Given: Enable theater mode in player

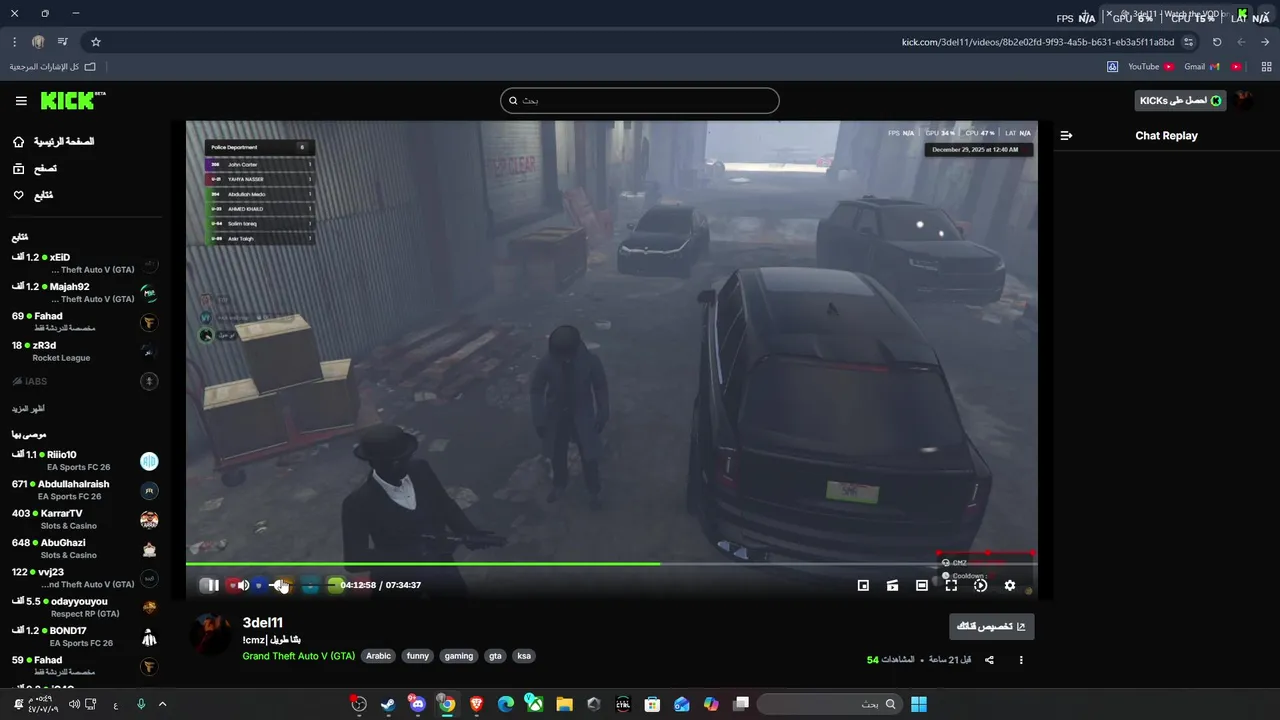Looking at the screenshot, I should tap(922, 585).
